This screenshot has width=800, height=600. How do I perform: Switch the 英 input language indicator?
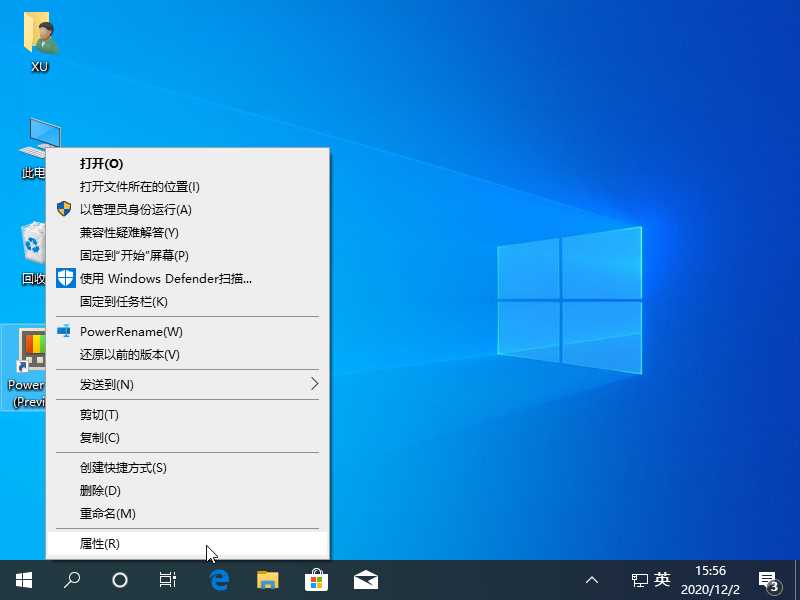662,579
